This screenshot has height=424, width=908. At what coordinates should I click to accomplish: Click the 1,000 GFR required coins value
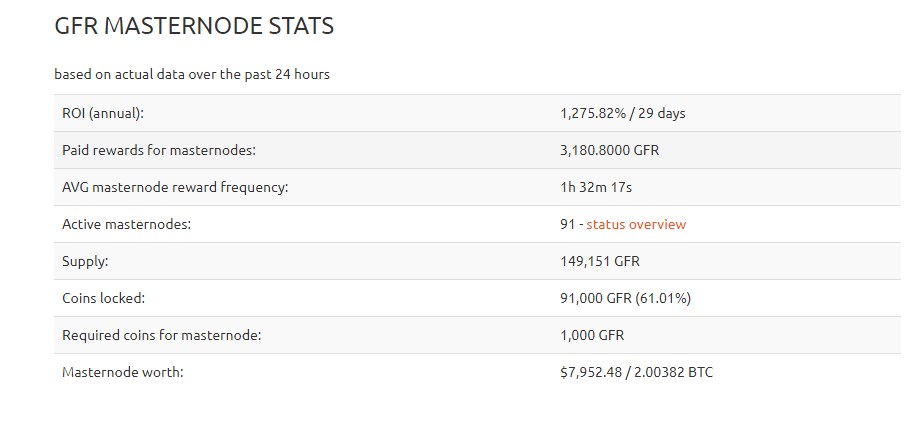pyautogui.click(x=592, y=335)
